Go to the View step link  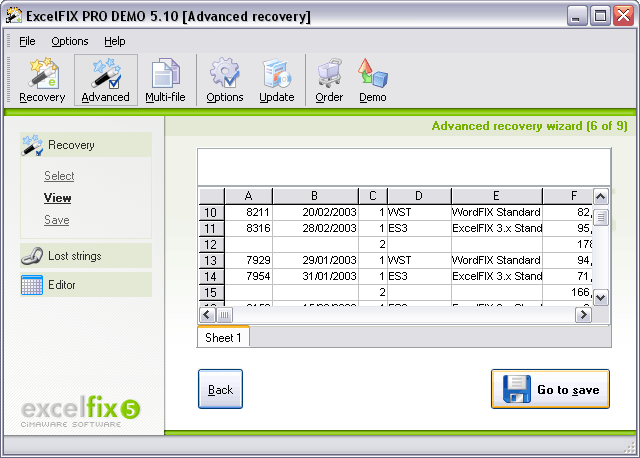pos(58,198)
